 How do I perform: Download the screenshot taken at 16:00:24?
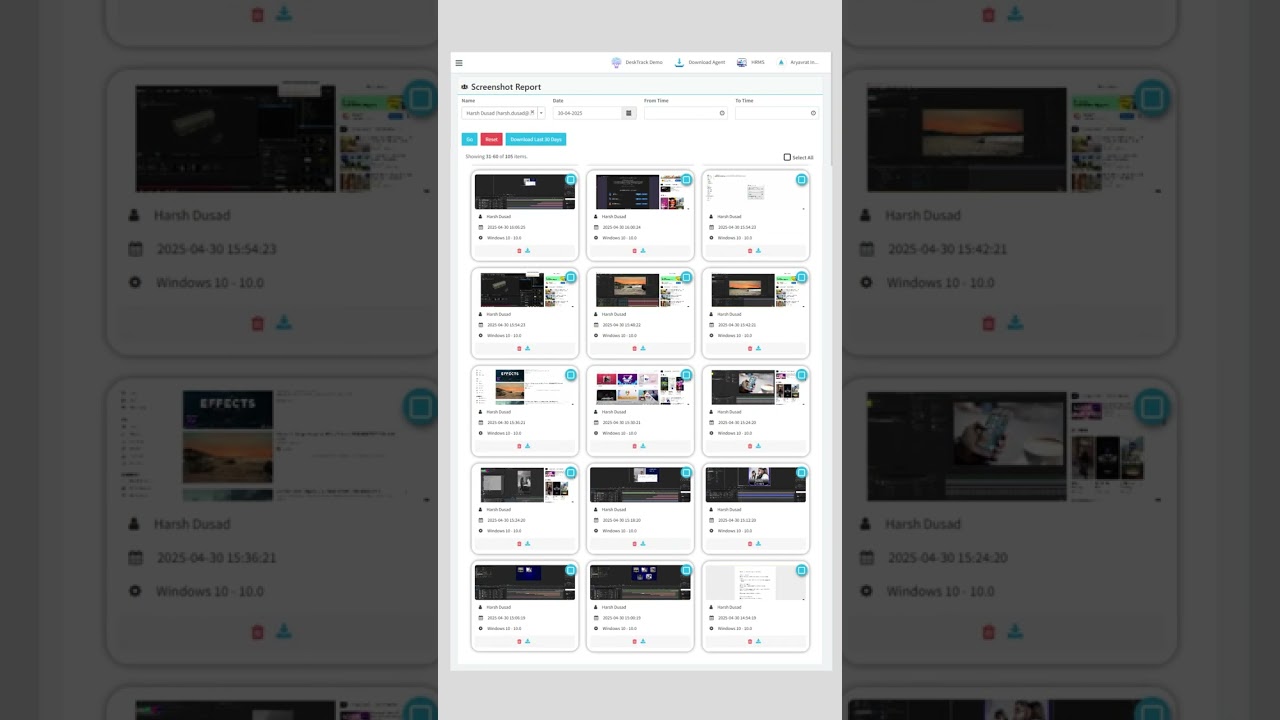pyautogui.click(x=643, y=251)
